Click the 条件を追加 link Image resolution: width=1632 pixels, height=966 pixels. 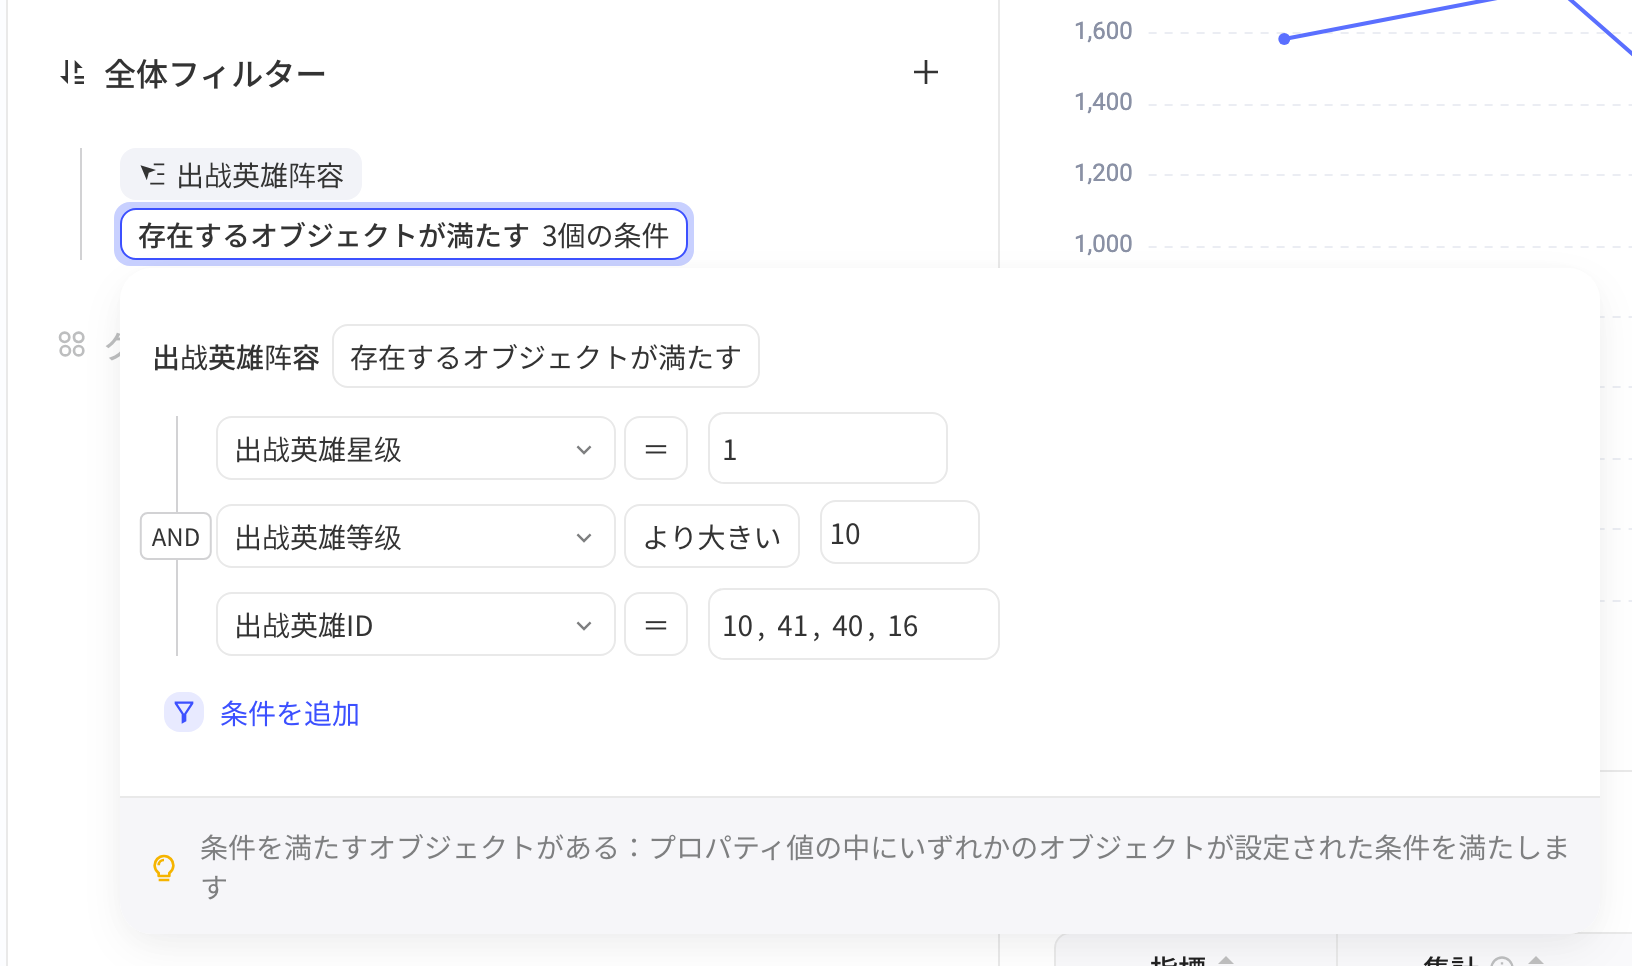[289, 713]
